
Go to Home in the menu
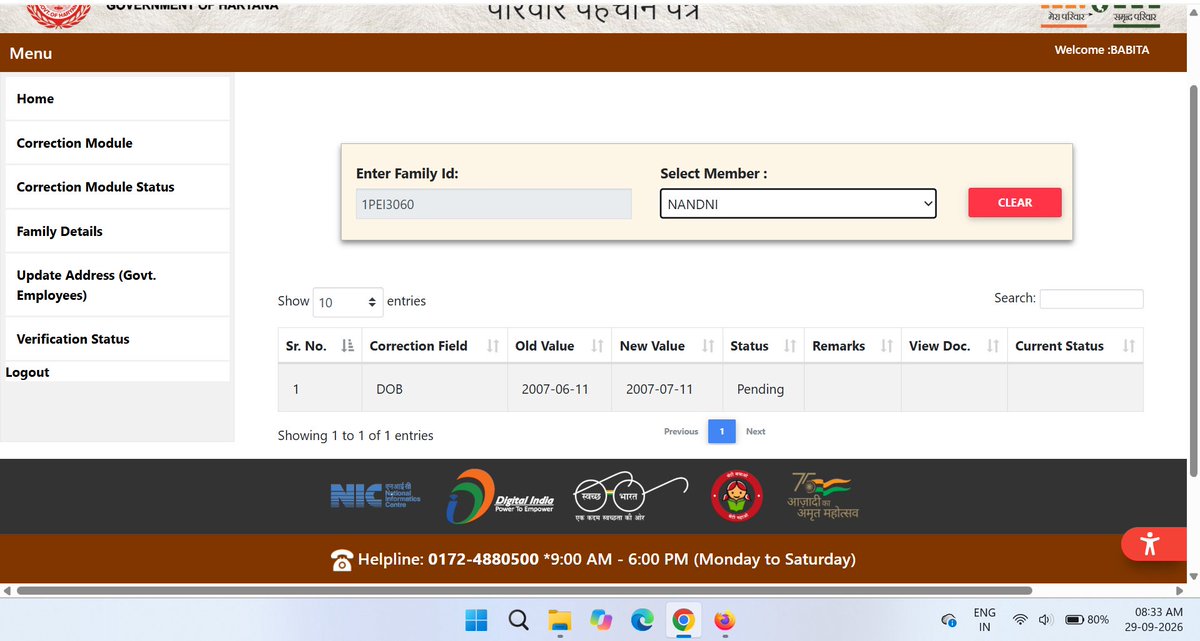(118, 99)
